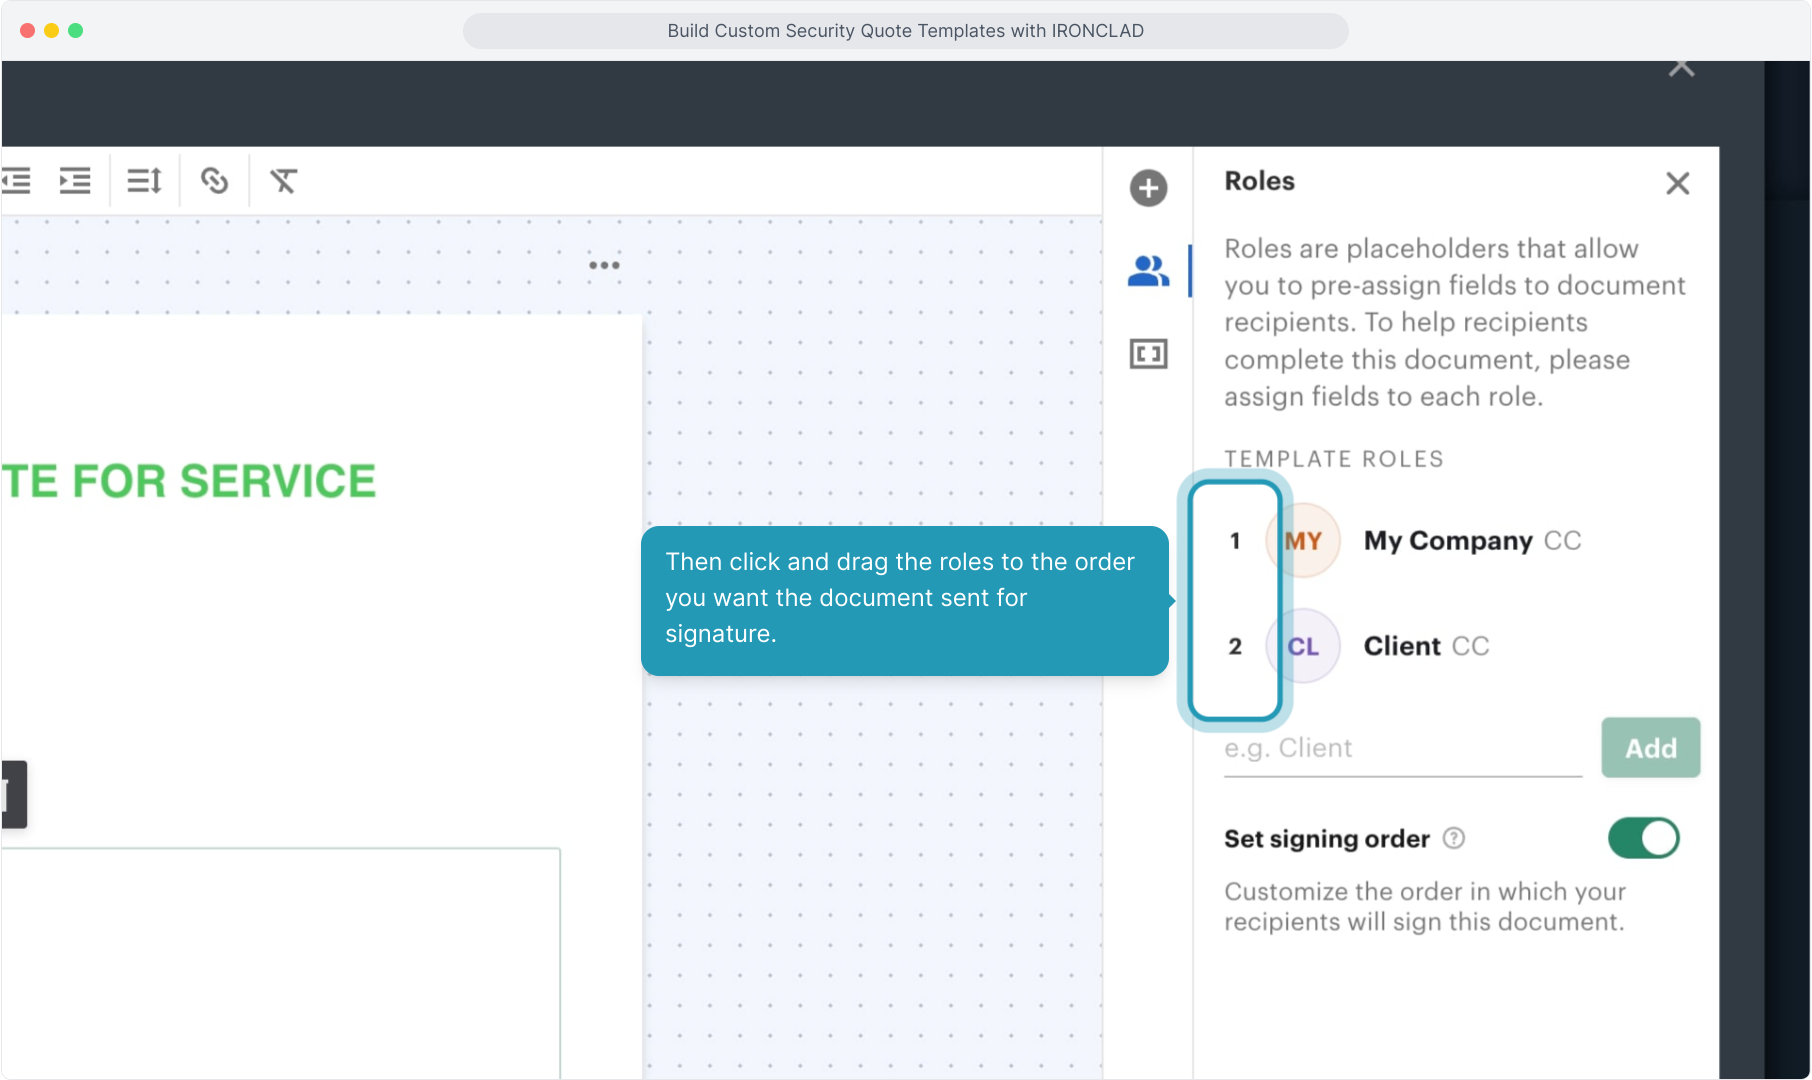This screenshot has height=1080, width=1812.
Task: Click the decrease indent icon
Action: (x=17, y=181)
